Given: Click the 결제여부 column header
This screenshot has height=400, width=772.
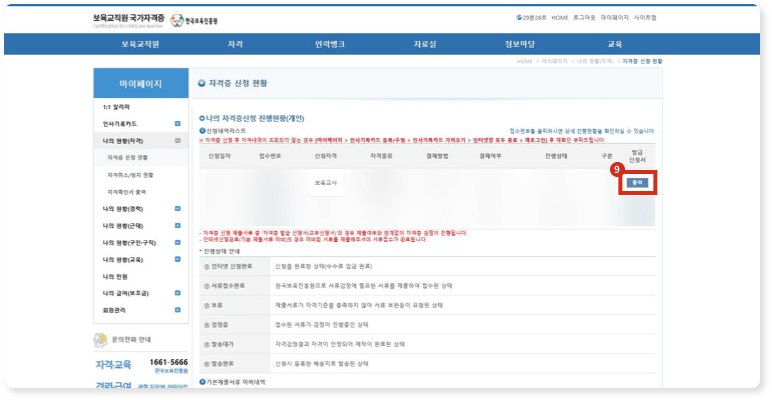Looking at the screenshot, I should point(490,156).
